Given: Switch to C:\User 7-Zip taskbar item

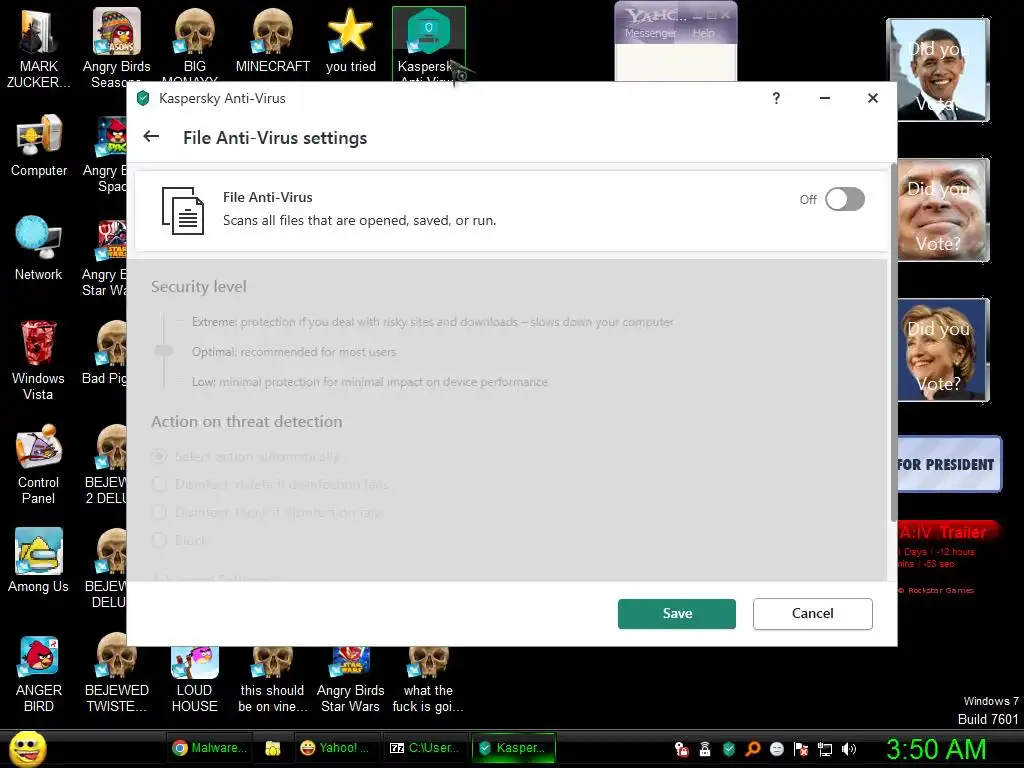Looking at the screenshot, I should 424,748.
